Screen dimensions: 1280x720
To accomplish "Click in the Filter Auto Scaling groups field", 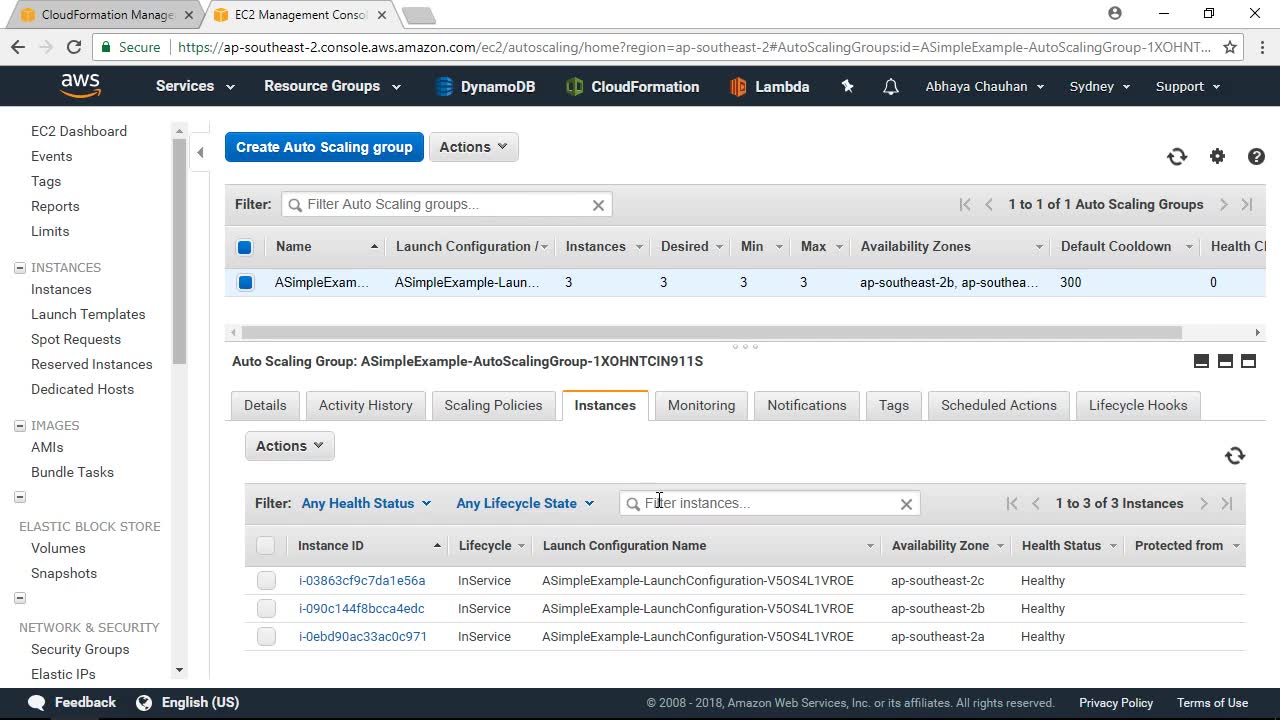I will point(447,204).
